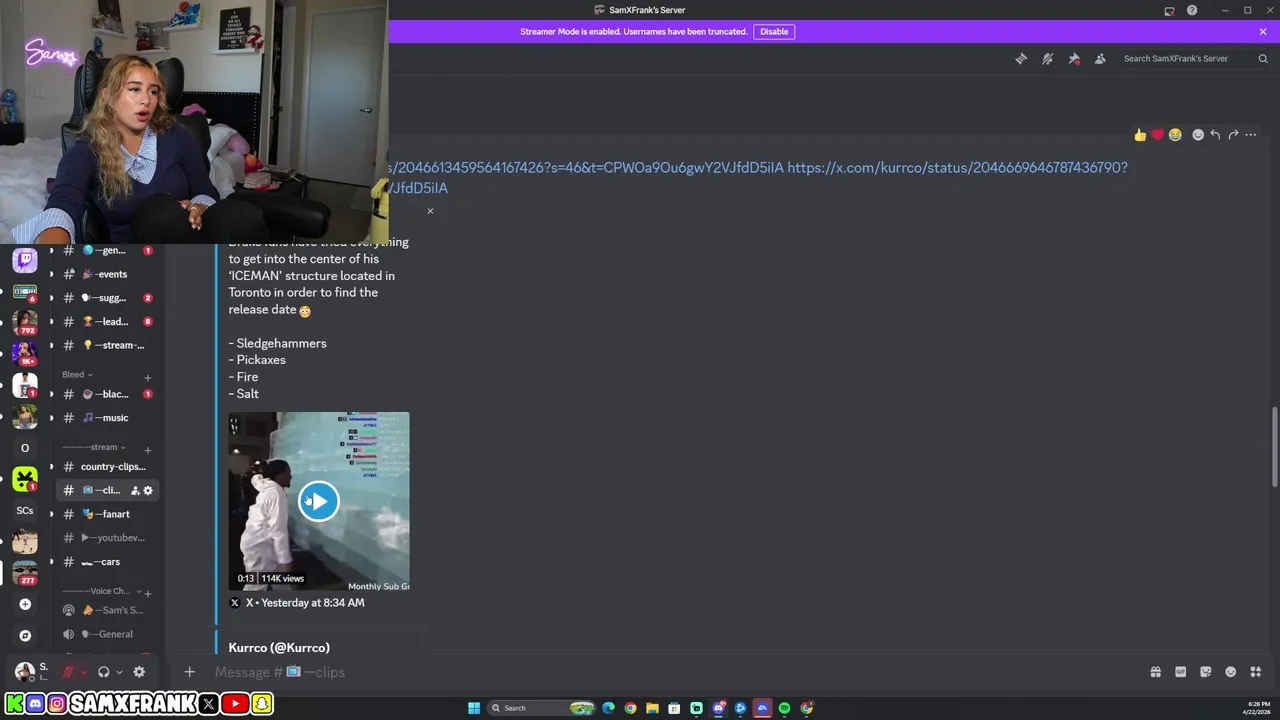Open the x.com/kurrco status link

pyautogui.click(x=957, y=168)
